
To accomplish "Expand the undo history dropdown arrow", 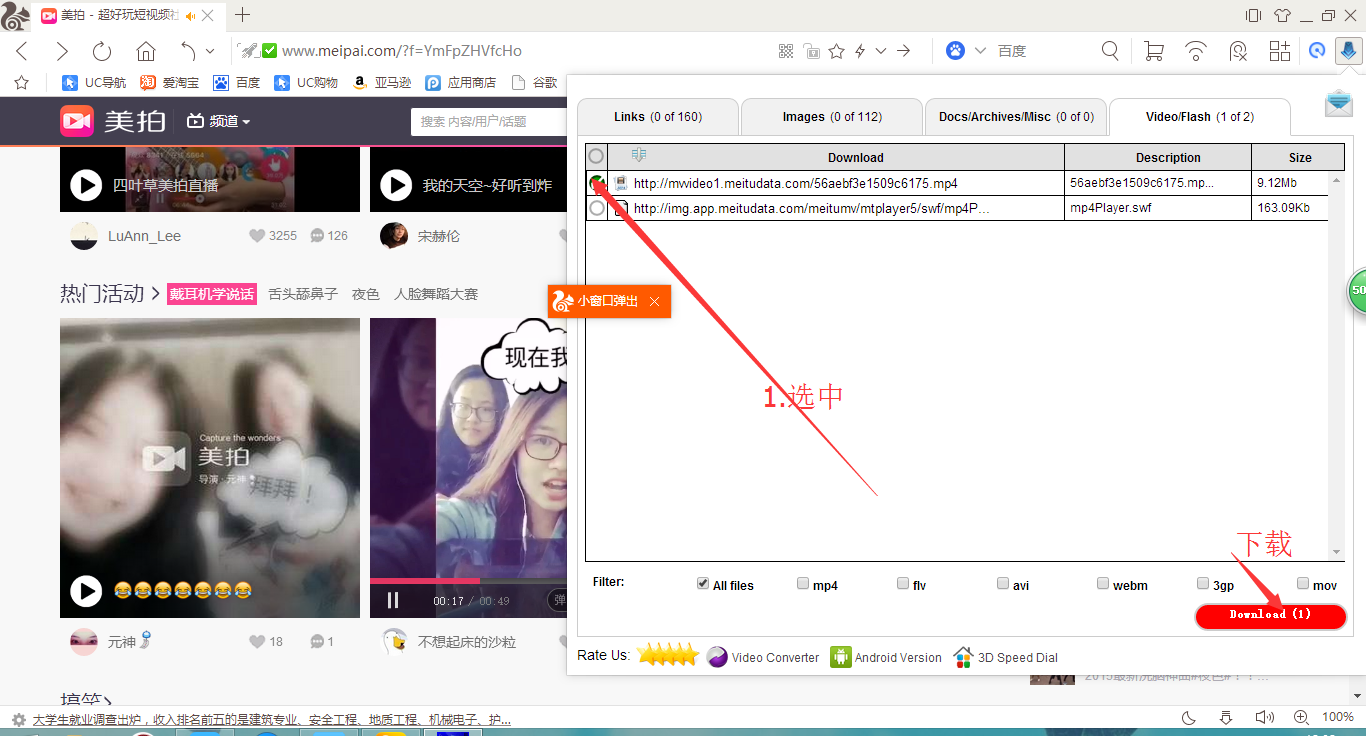I will tap(210, 51).
